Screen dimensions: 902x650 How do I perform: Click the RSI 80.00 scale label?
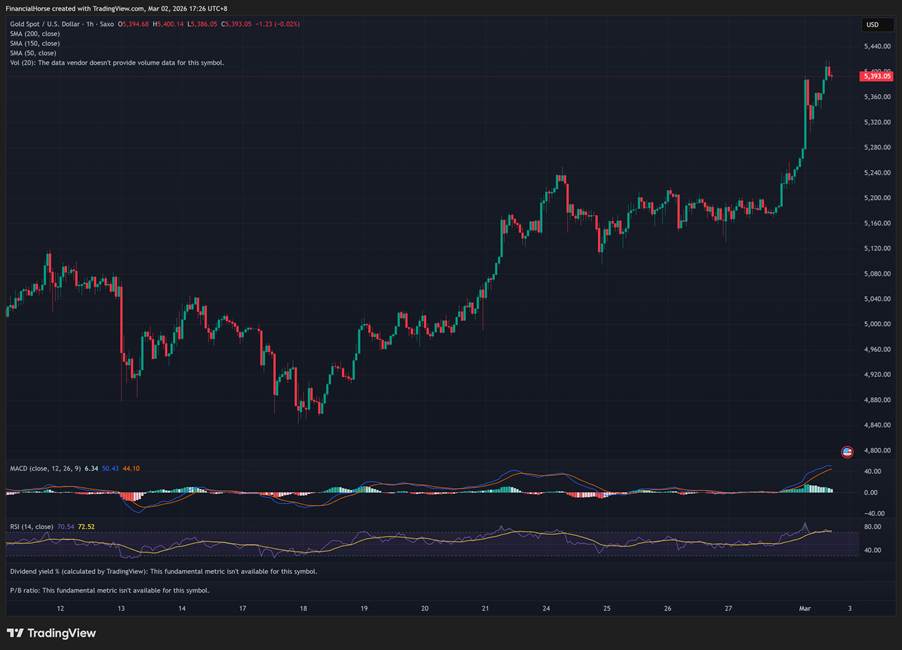[x=873, y=527]
